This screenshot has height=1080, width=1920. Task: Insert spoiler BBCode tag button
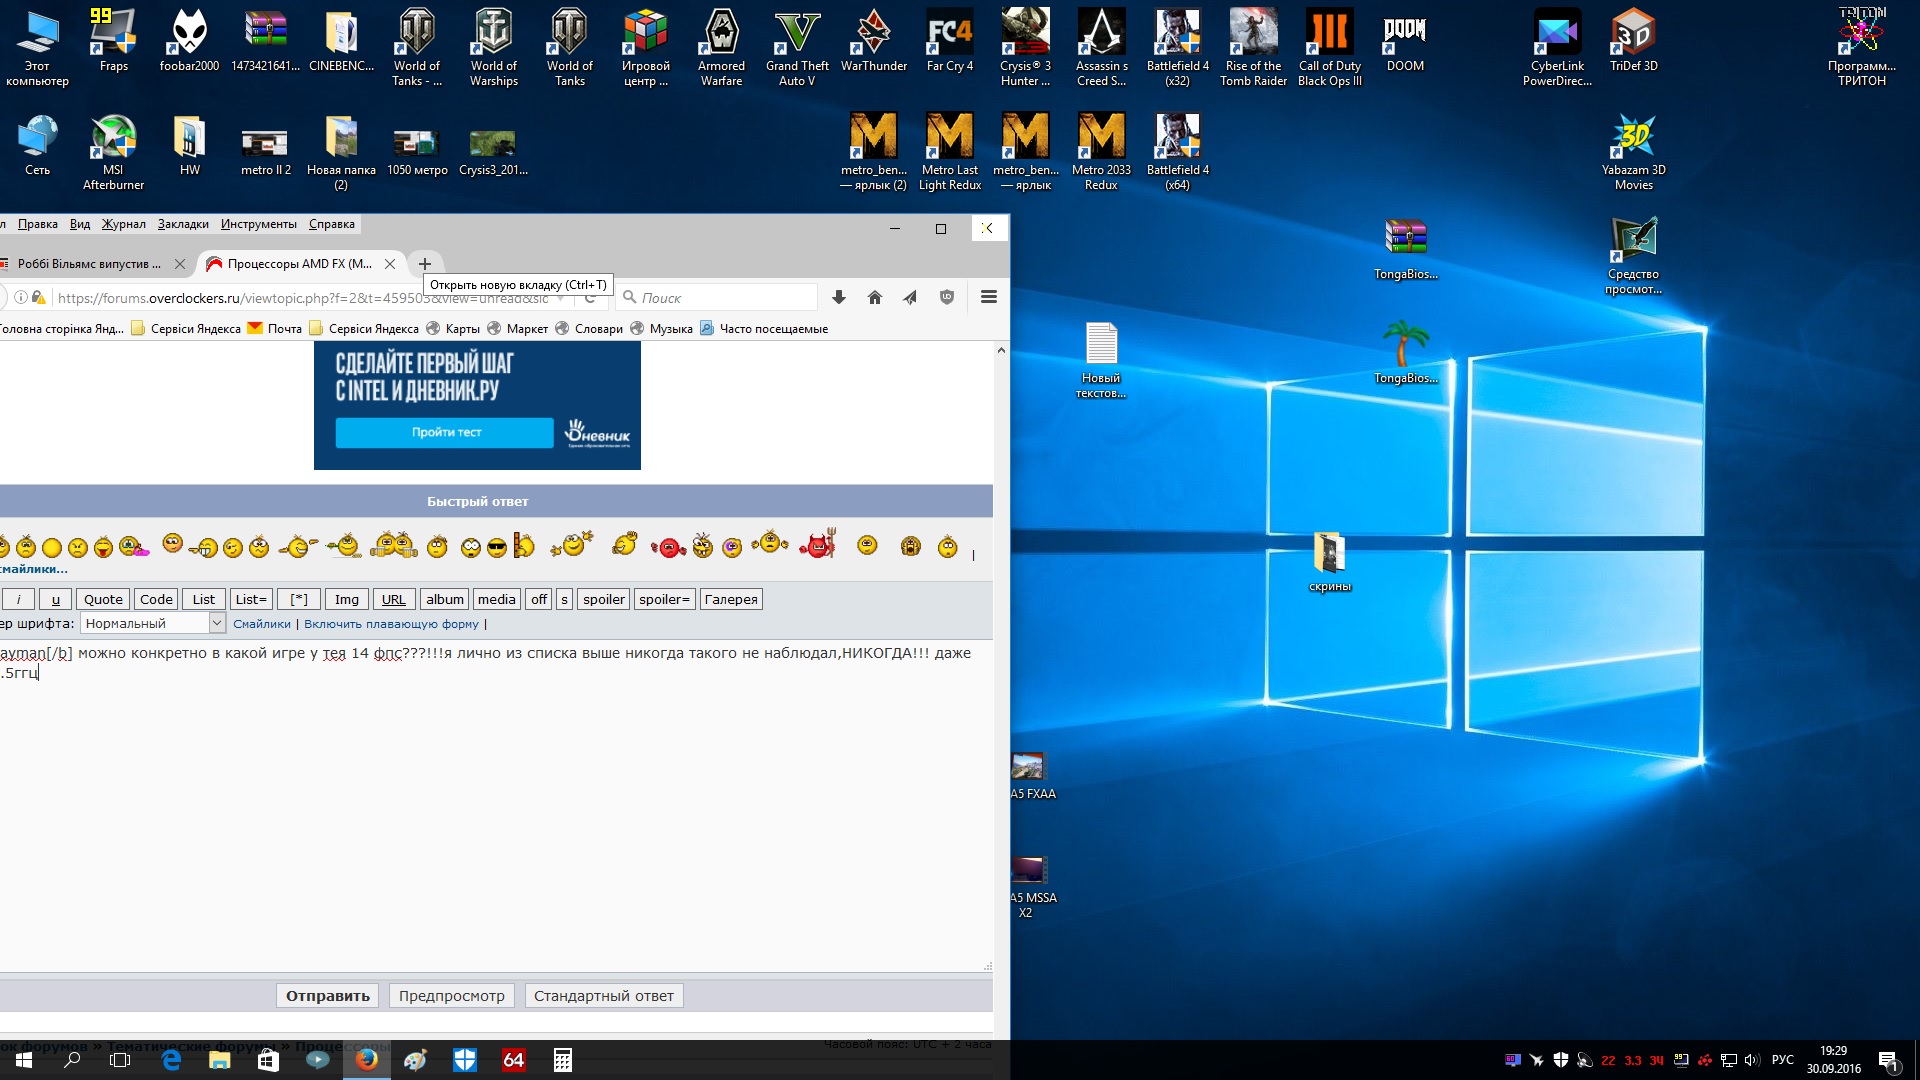tap(603, 599)
